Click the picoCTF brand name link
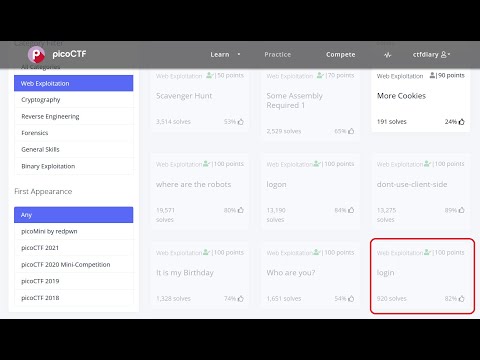The height and width of the screenshot is (360, 480). tap(69, 54)
